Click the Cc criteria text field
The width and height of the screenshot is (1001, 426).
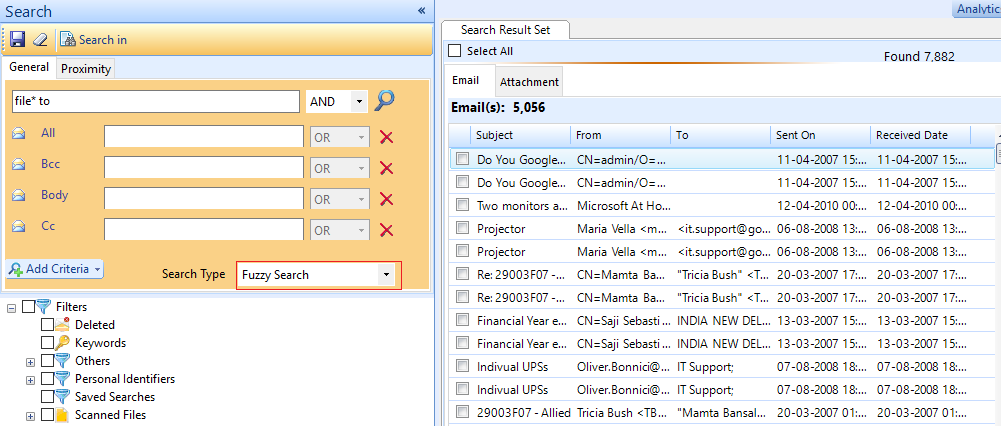pos(204,231)
